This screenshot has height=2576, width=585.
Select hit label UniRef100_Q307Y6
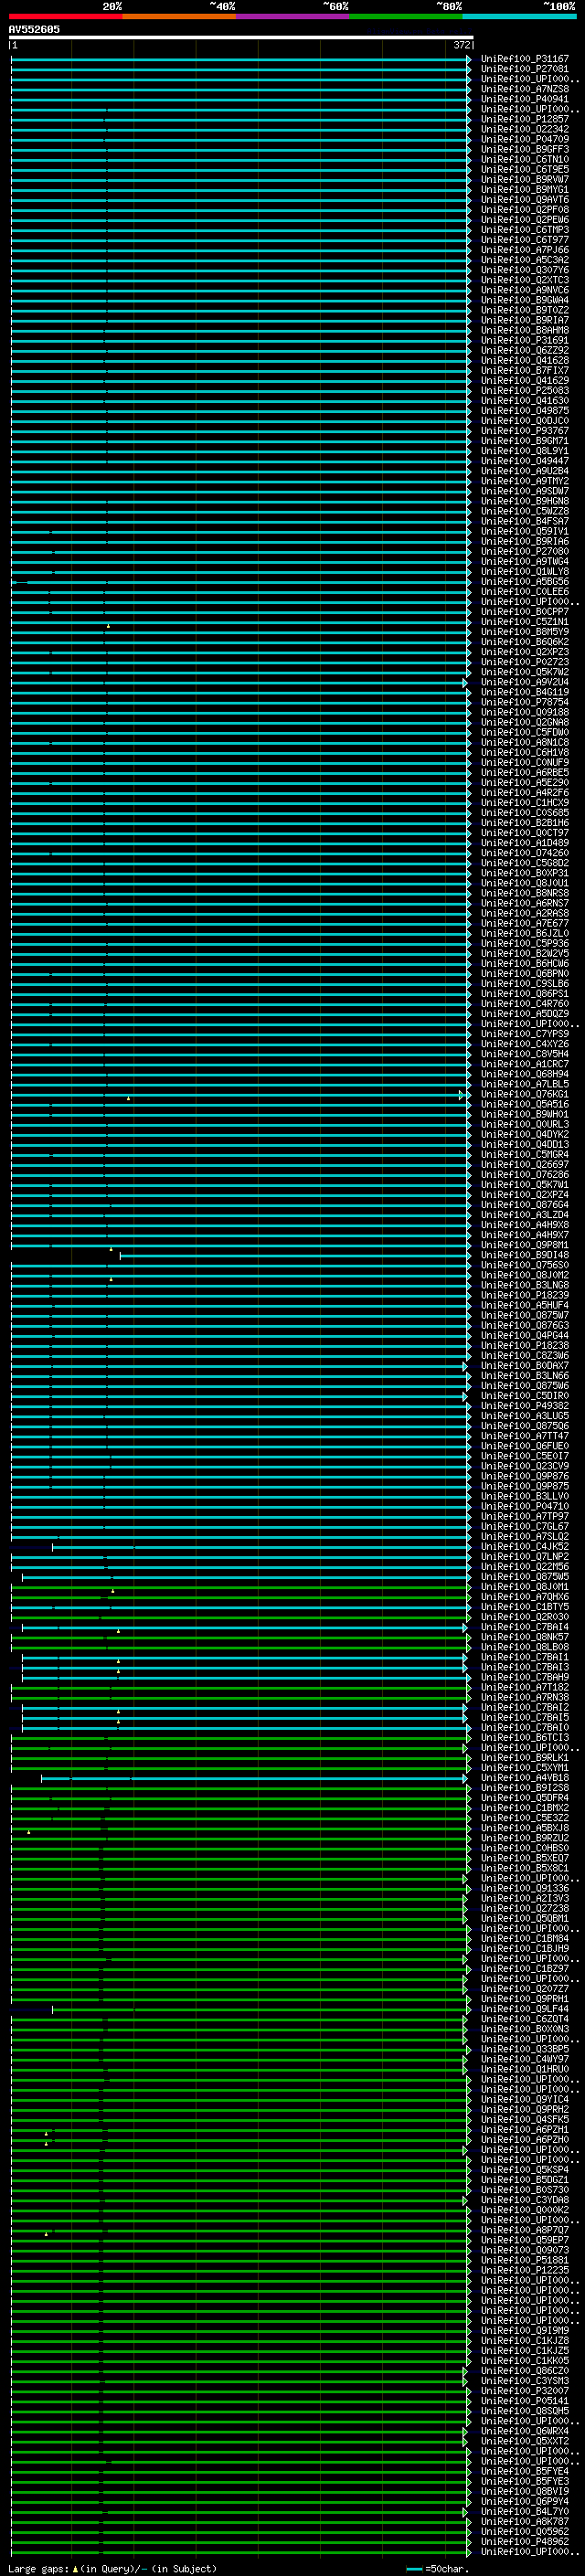pos(525,270)
